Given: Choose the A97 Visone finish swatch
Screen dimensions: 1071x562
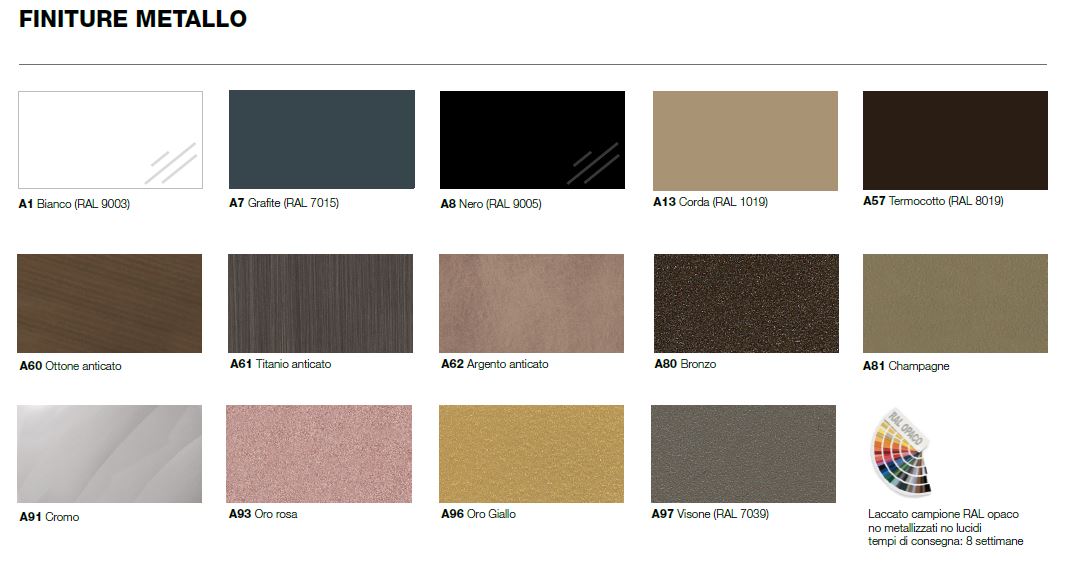Looking at the screenshot, I should (x=743, y=454).
